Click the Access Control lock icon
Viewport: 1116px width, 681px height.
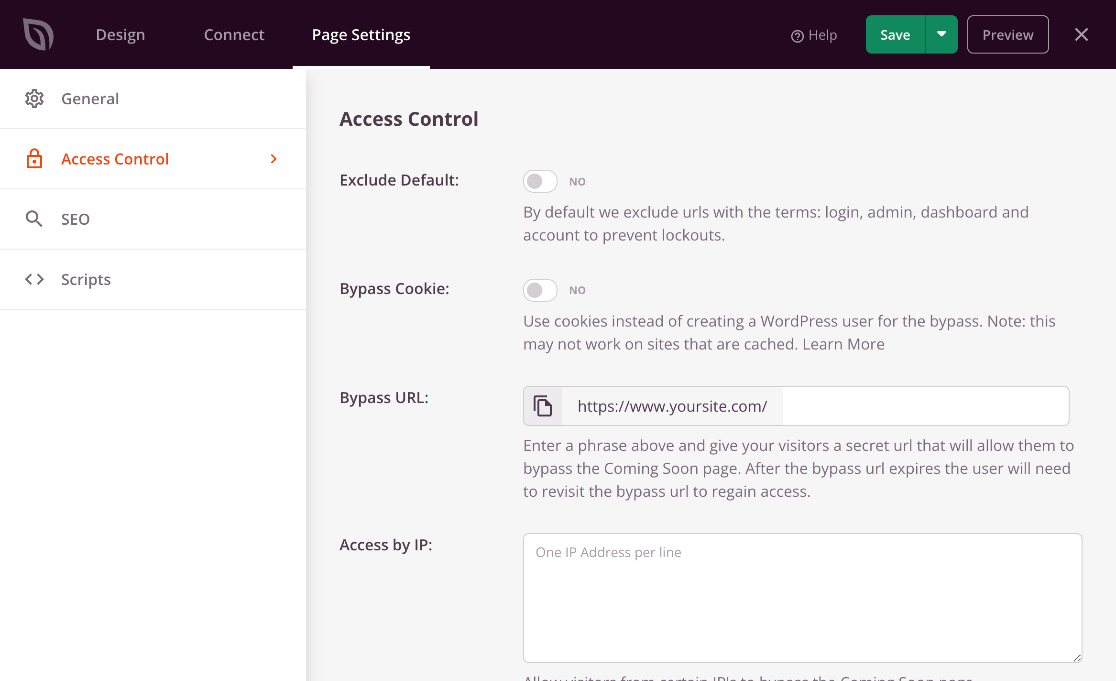[x=33, y=158]
